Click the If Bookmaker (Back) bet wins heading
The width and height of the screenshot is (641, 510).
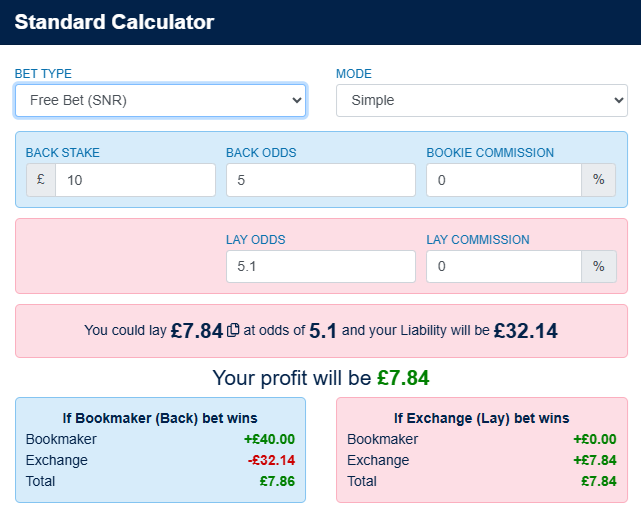point(160,418)
